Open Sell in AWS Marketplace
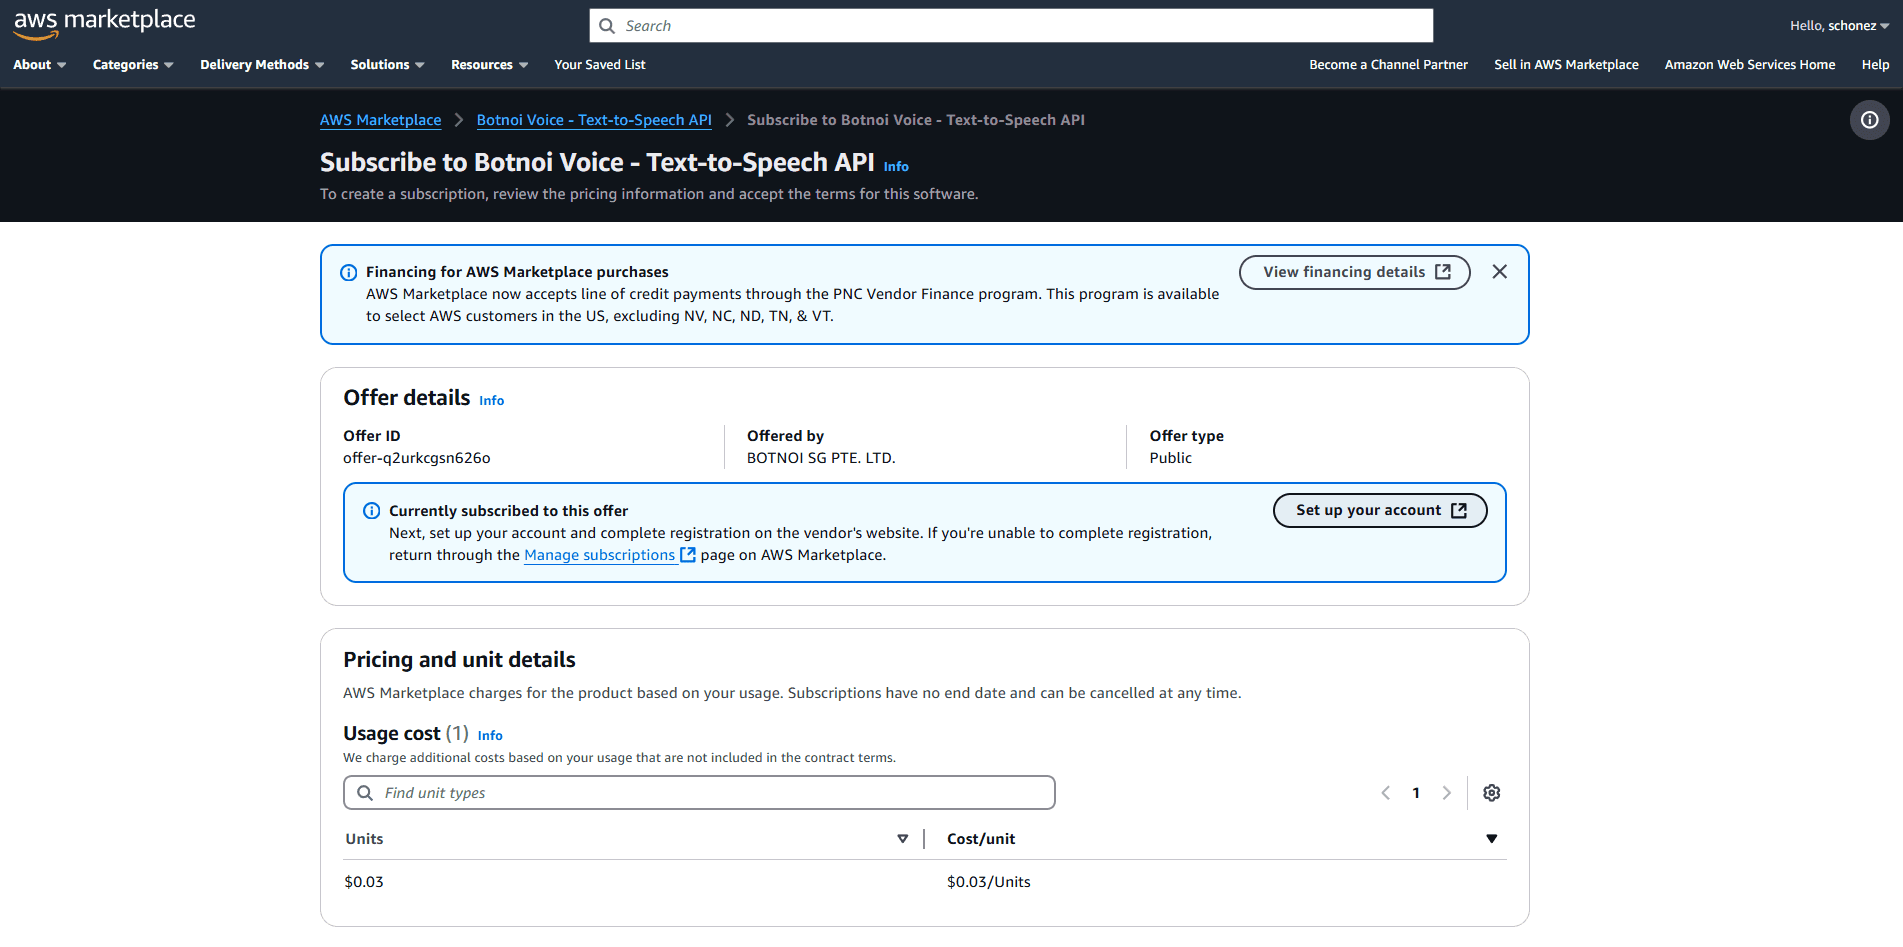The width and height of the screenshot is (1903, 947). pyautogui.click(x=1566, y=65)
